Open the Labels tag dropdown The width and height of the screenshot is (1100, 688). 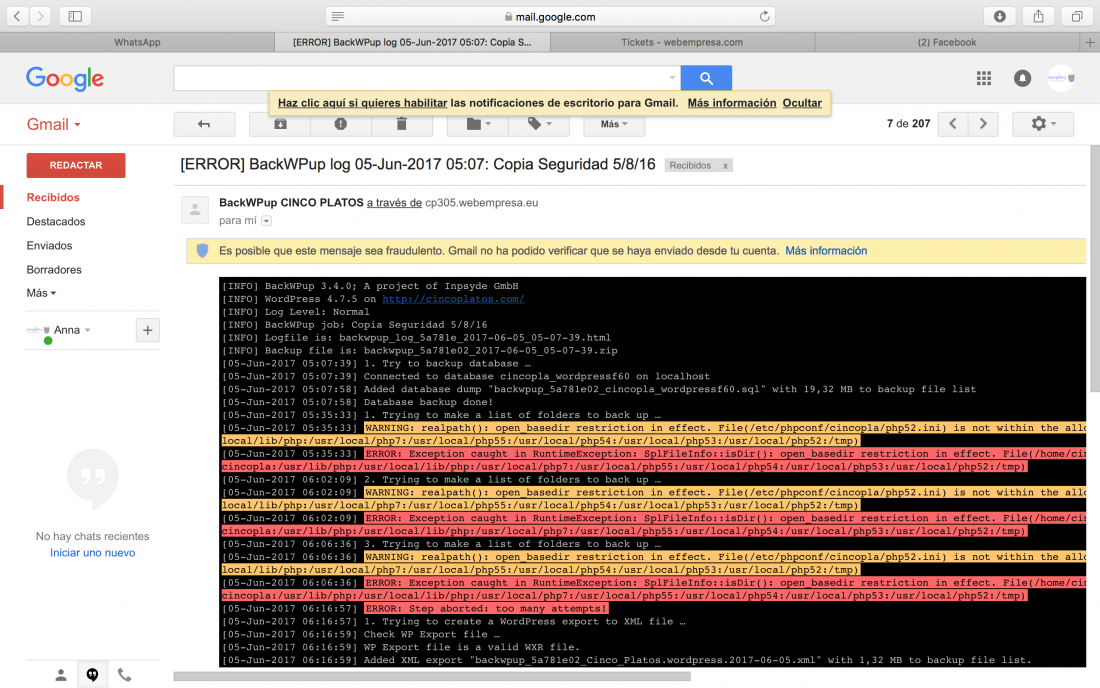[539, 124]
